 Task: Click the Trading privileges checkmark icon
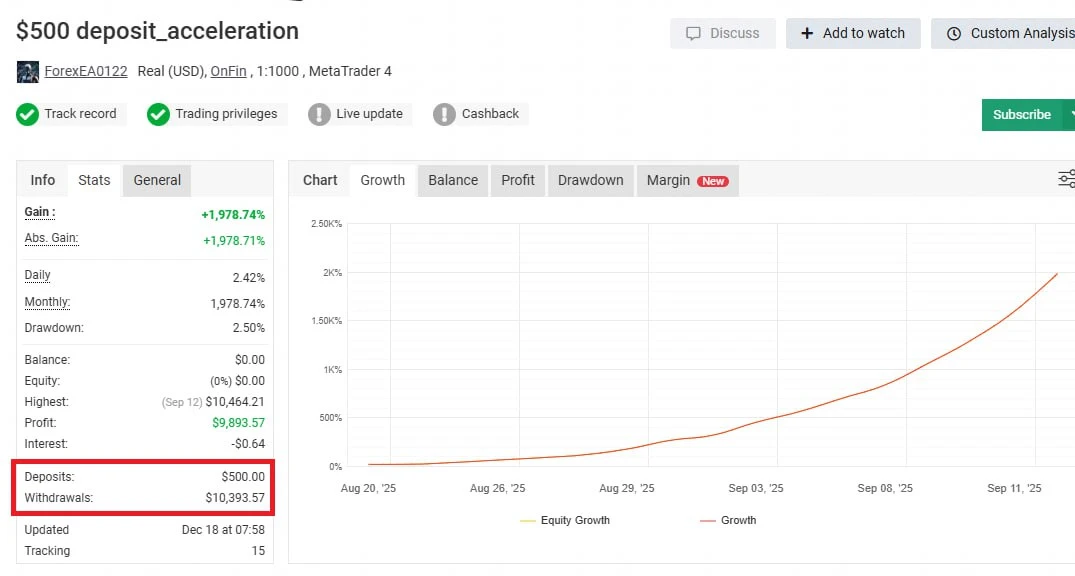[158, 114]
